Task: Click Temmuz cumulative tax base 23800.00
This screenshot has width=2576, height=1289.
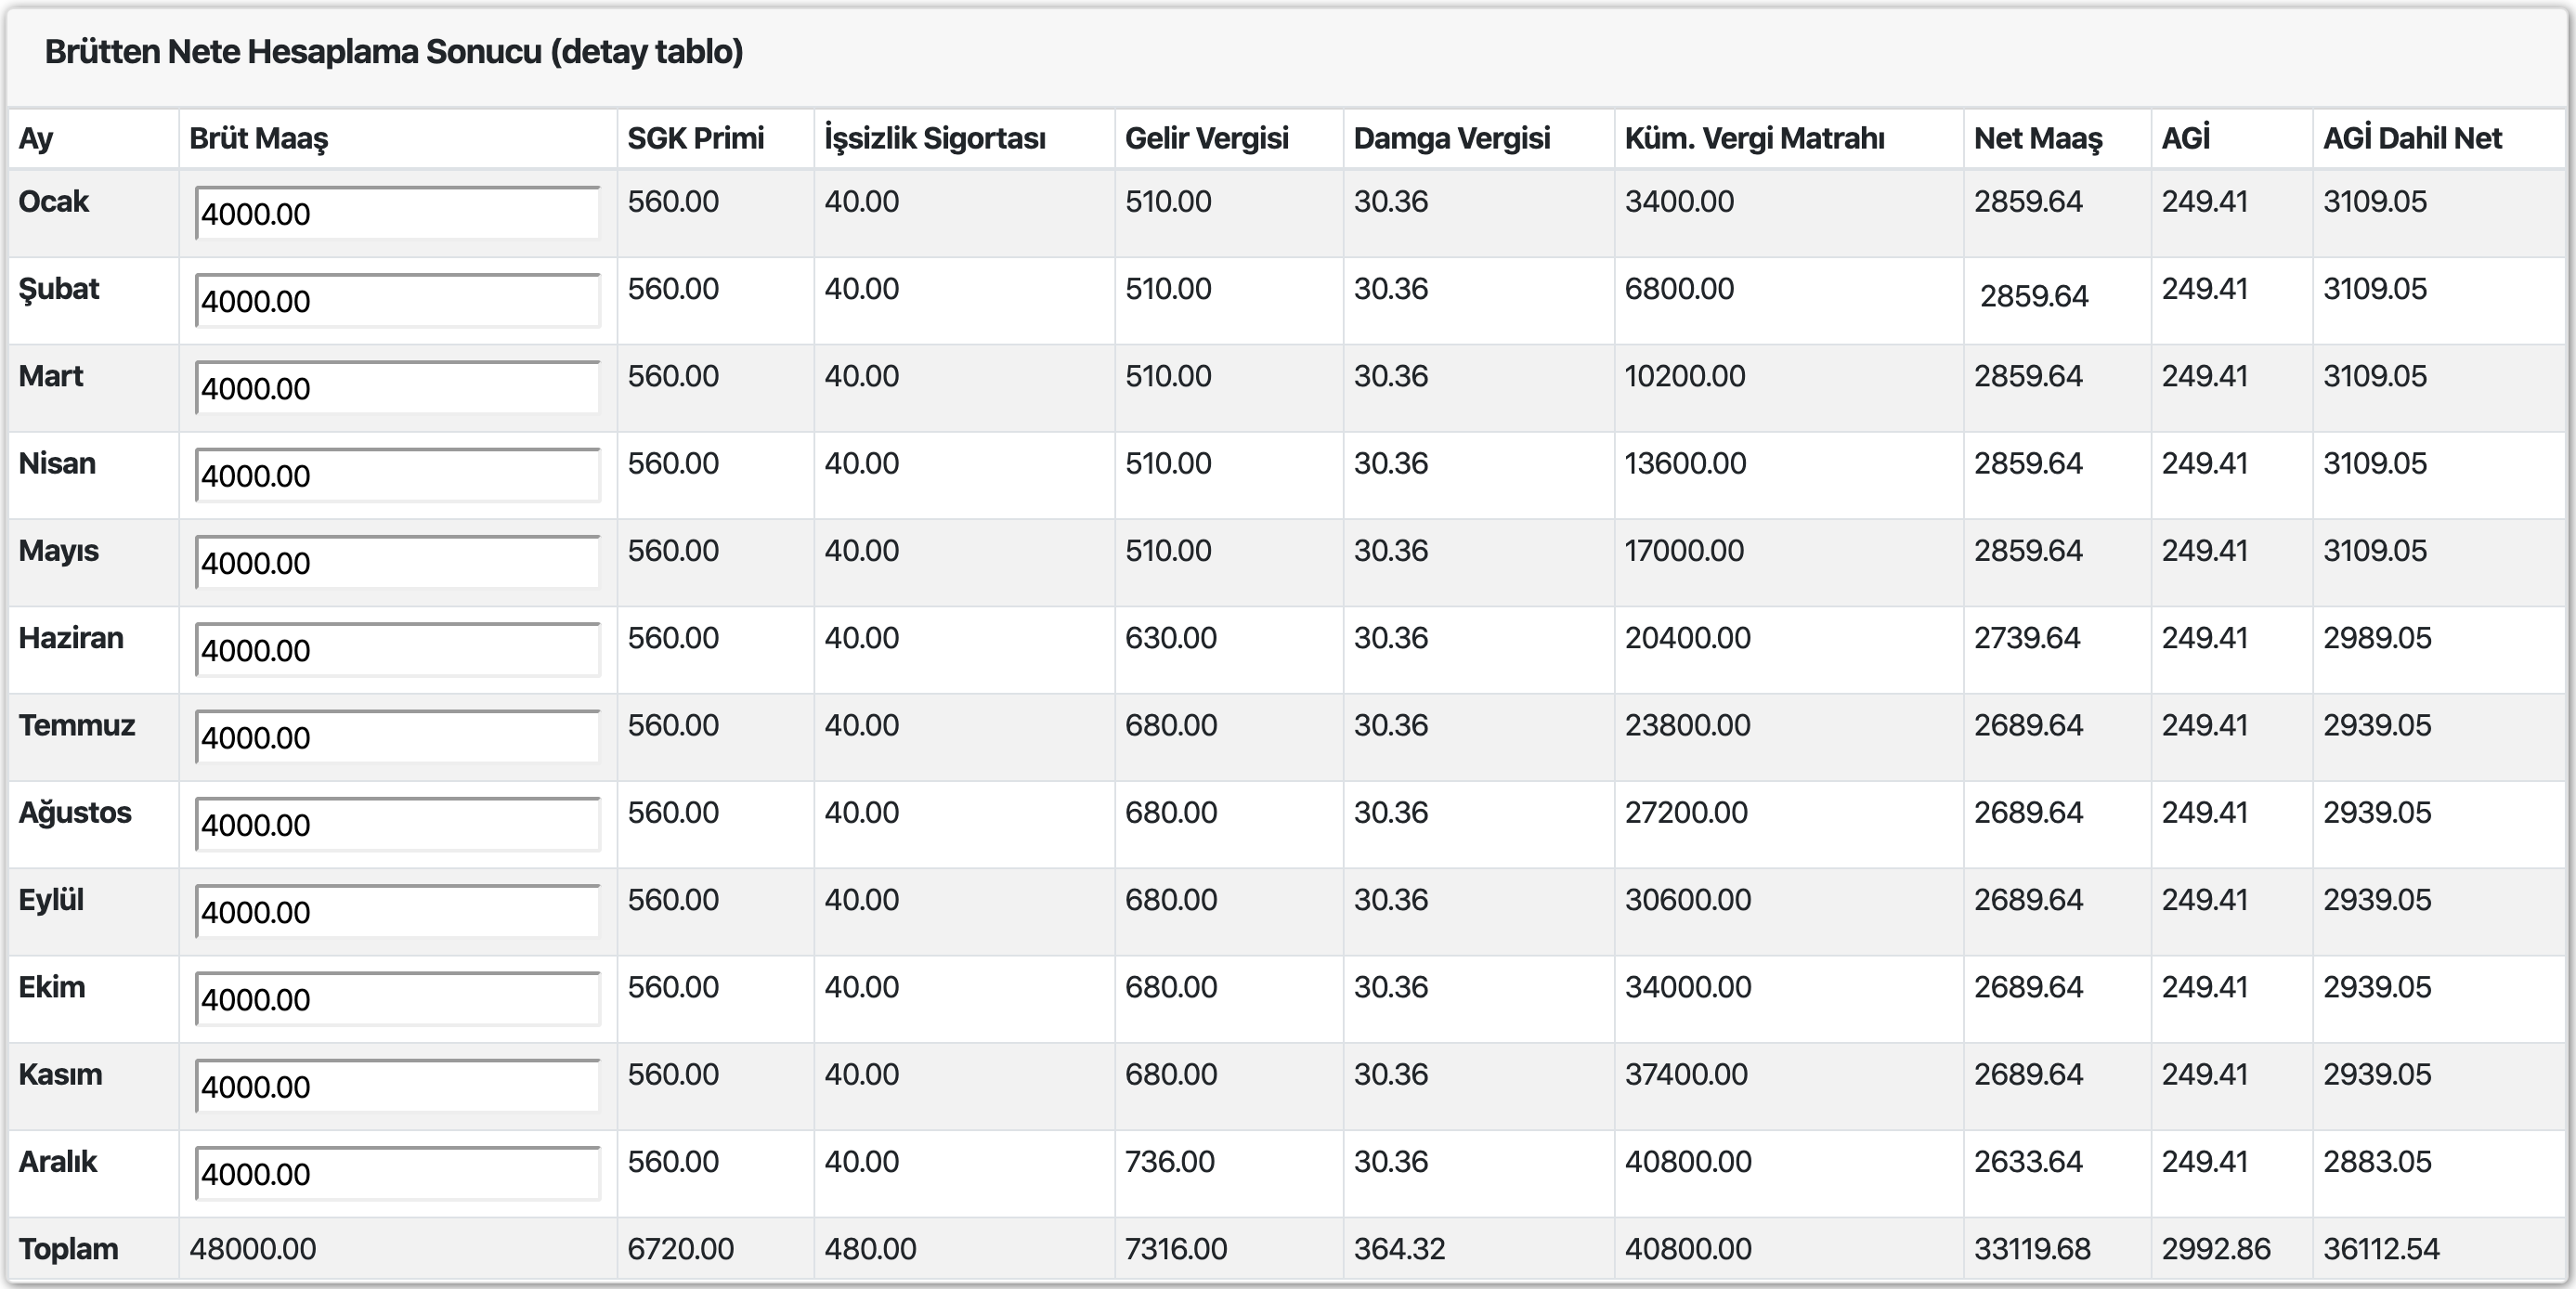Action: pyautogui.click(x=1688, y=725)
